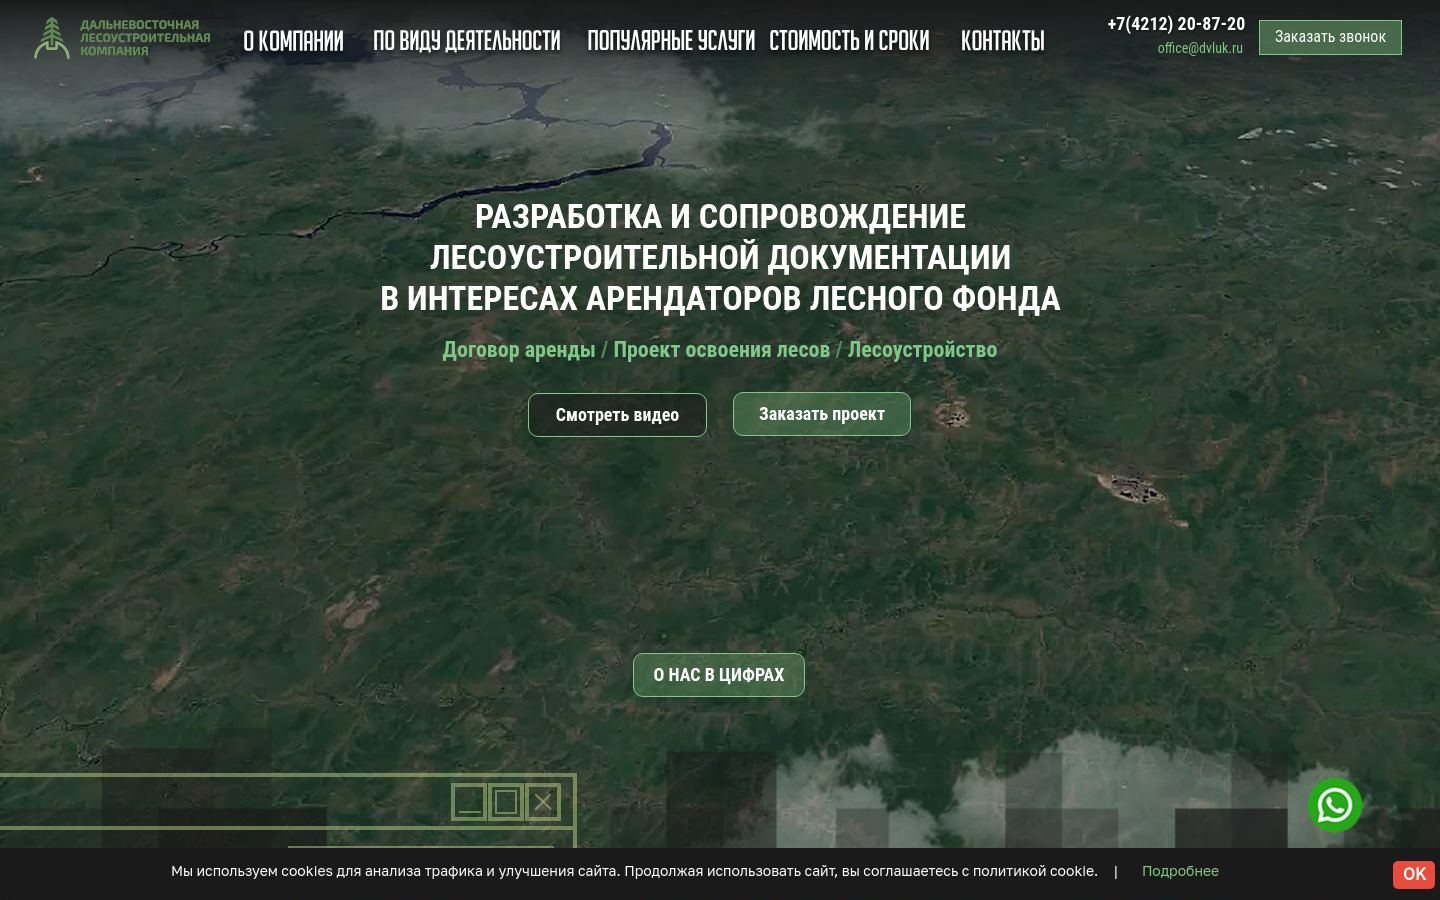Click Смотреть видео button
This screenshot has width=1440, height=900.
[x=617, y=415]
